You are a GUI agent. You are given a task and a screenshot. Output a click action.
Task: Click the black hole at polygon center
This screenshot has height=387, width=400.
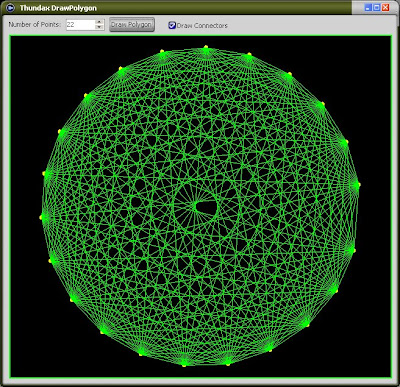(207, 207)
